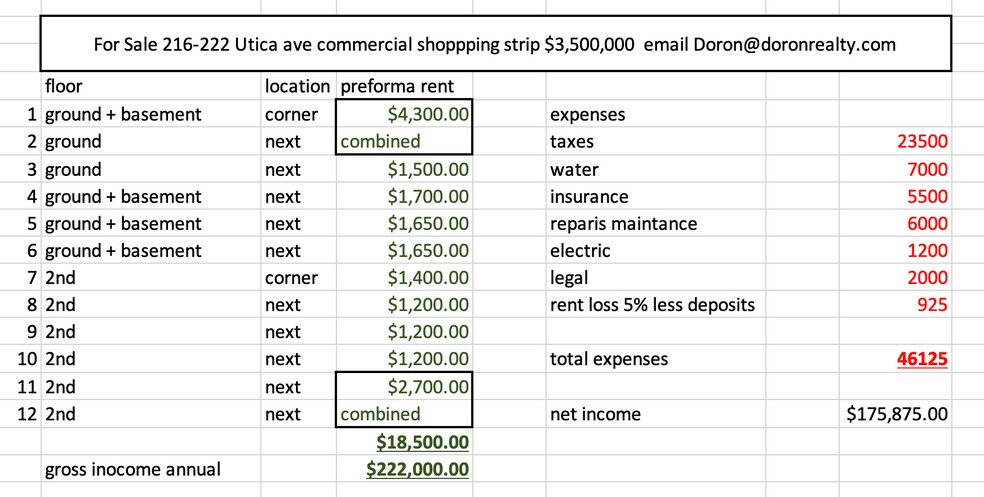Click the $2,700.00 rent cell

tap(405, 387)
